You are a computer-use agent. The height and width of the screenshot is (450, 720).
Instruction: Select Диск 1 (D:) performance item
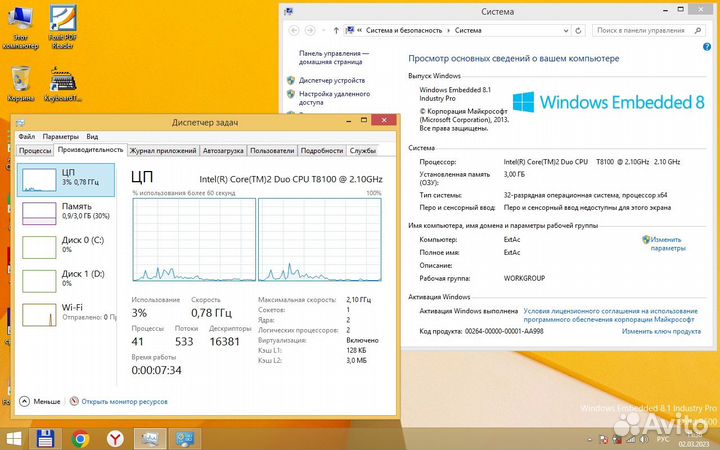point(66,281)
